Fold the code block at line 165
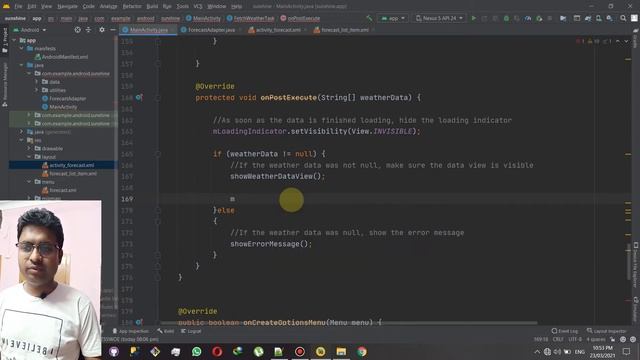640x360 pixels. click(158, 154)
